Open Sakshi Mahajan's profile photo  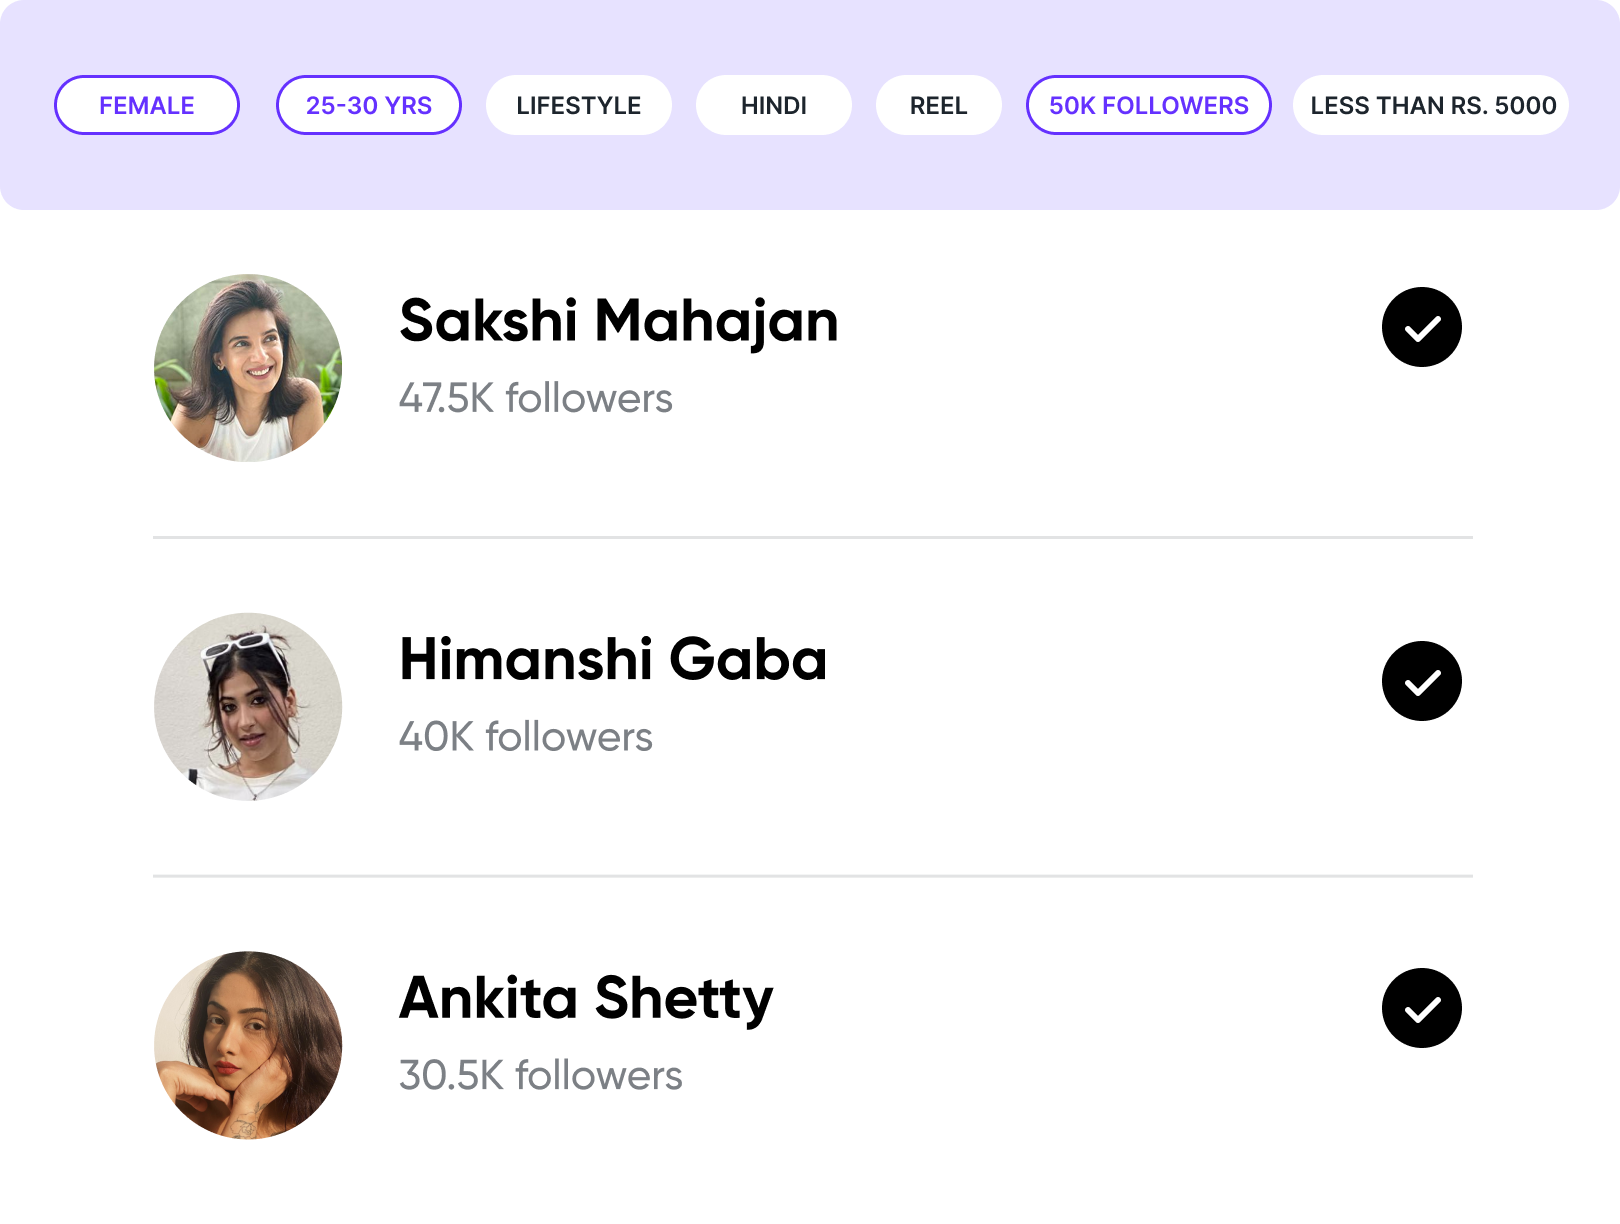tap(248, 368)
